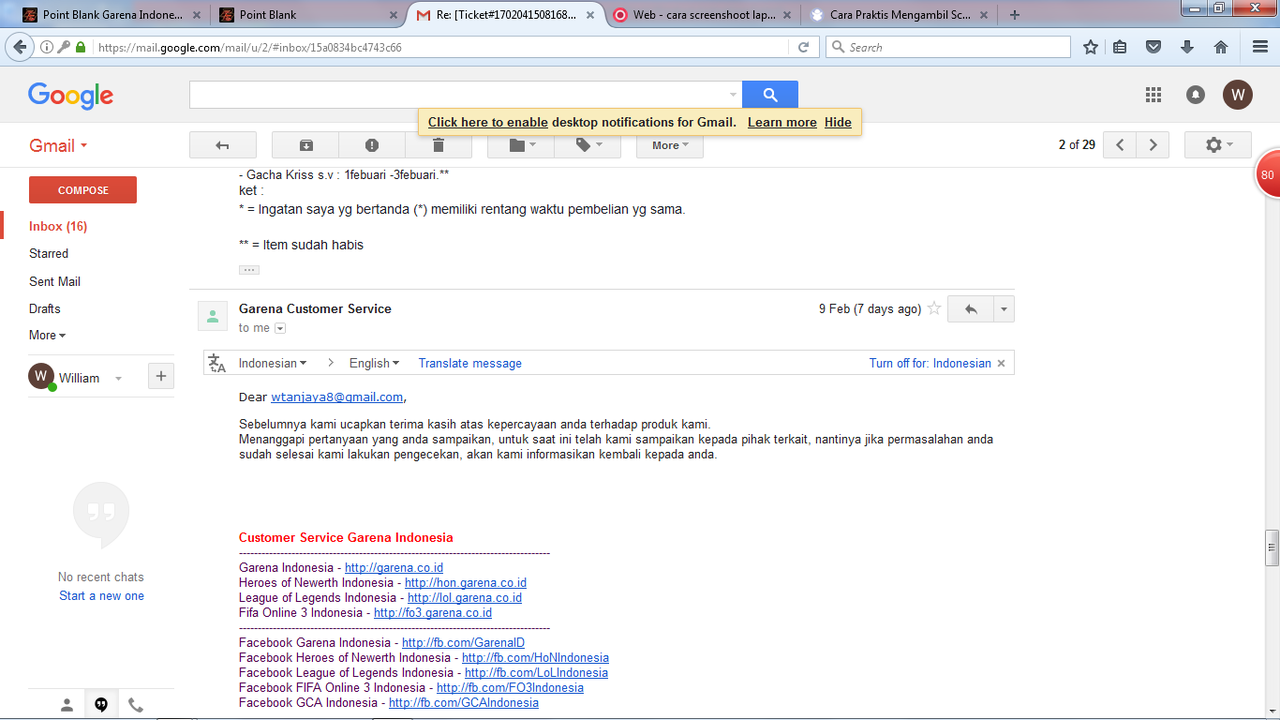Click Turn off for: Indonesian
This screenshot has height=720, width=1280.
point(930,363)
